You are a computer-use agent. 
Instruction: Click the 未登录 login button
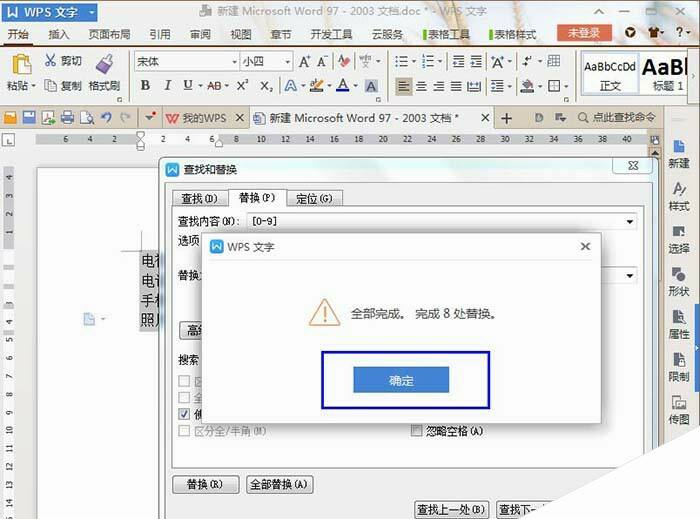[584, 33]
